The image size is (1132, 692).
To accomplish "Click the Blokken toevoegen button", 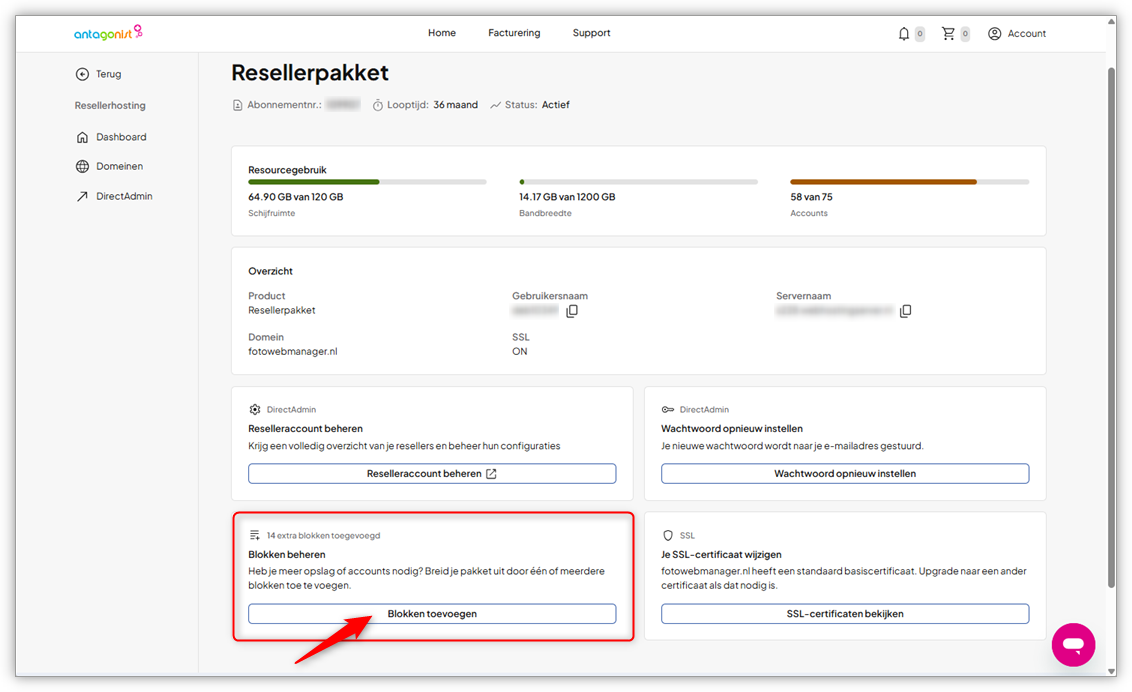I will pyautogui.click(x=432, y=613).
